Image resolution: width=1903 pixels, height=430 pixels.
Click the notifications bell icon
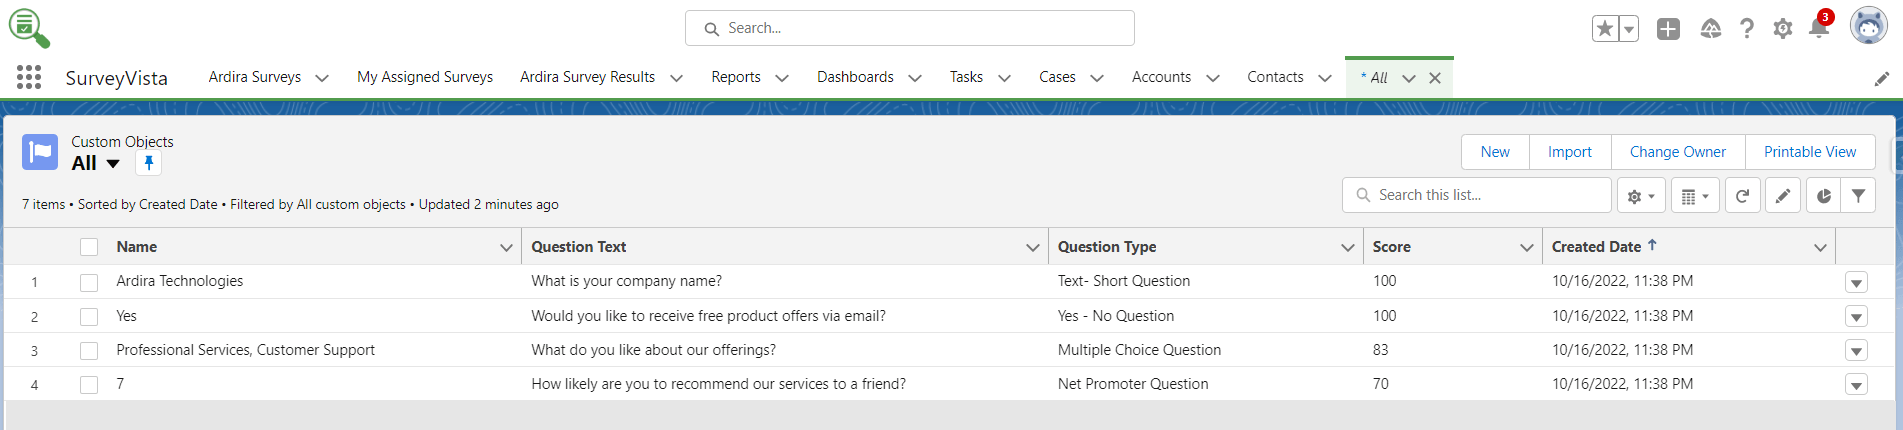pos(1818,29)
